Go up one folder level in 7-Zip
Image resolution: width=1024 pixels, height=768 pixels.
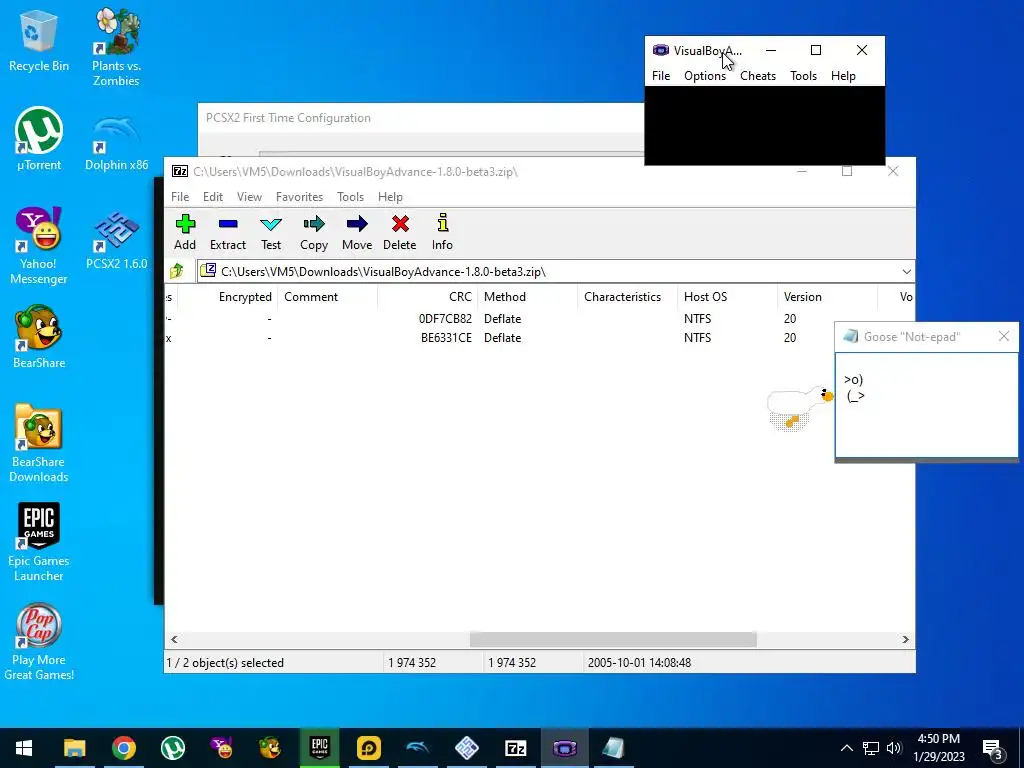click(x=177, y=271)
